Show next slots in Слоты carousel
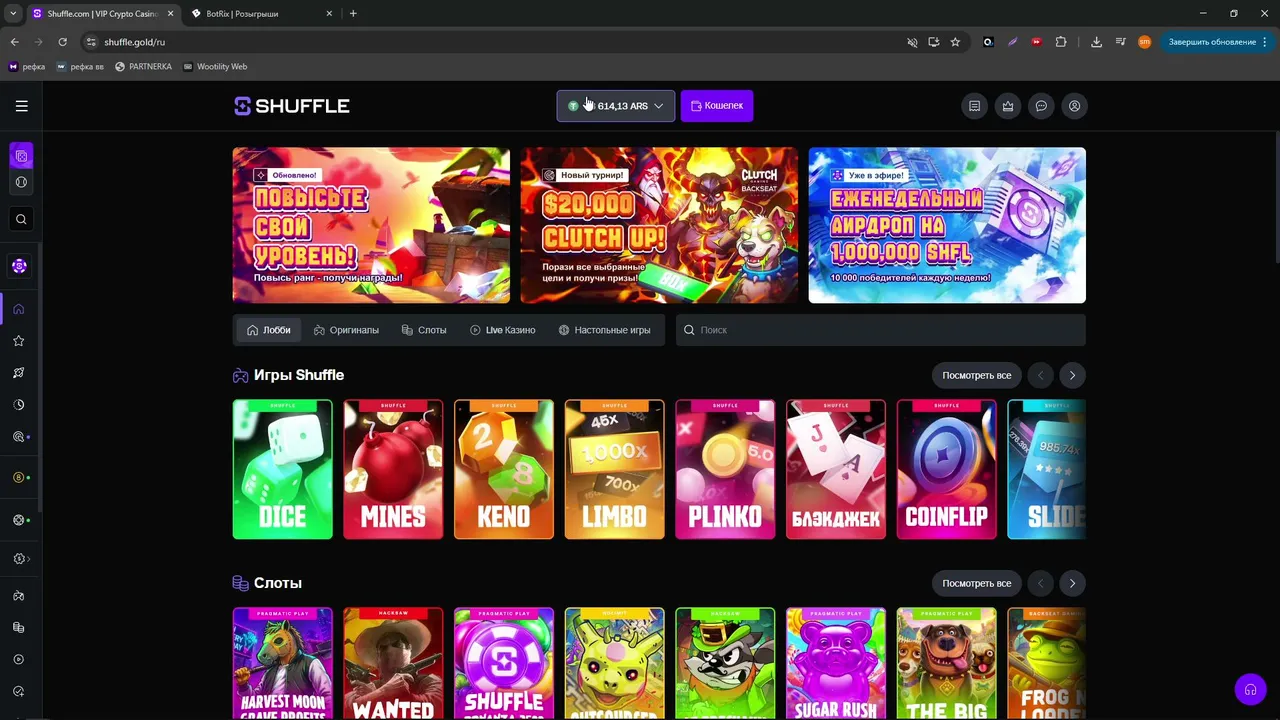 click(1072, 583)
